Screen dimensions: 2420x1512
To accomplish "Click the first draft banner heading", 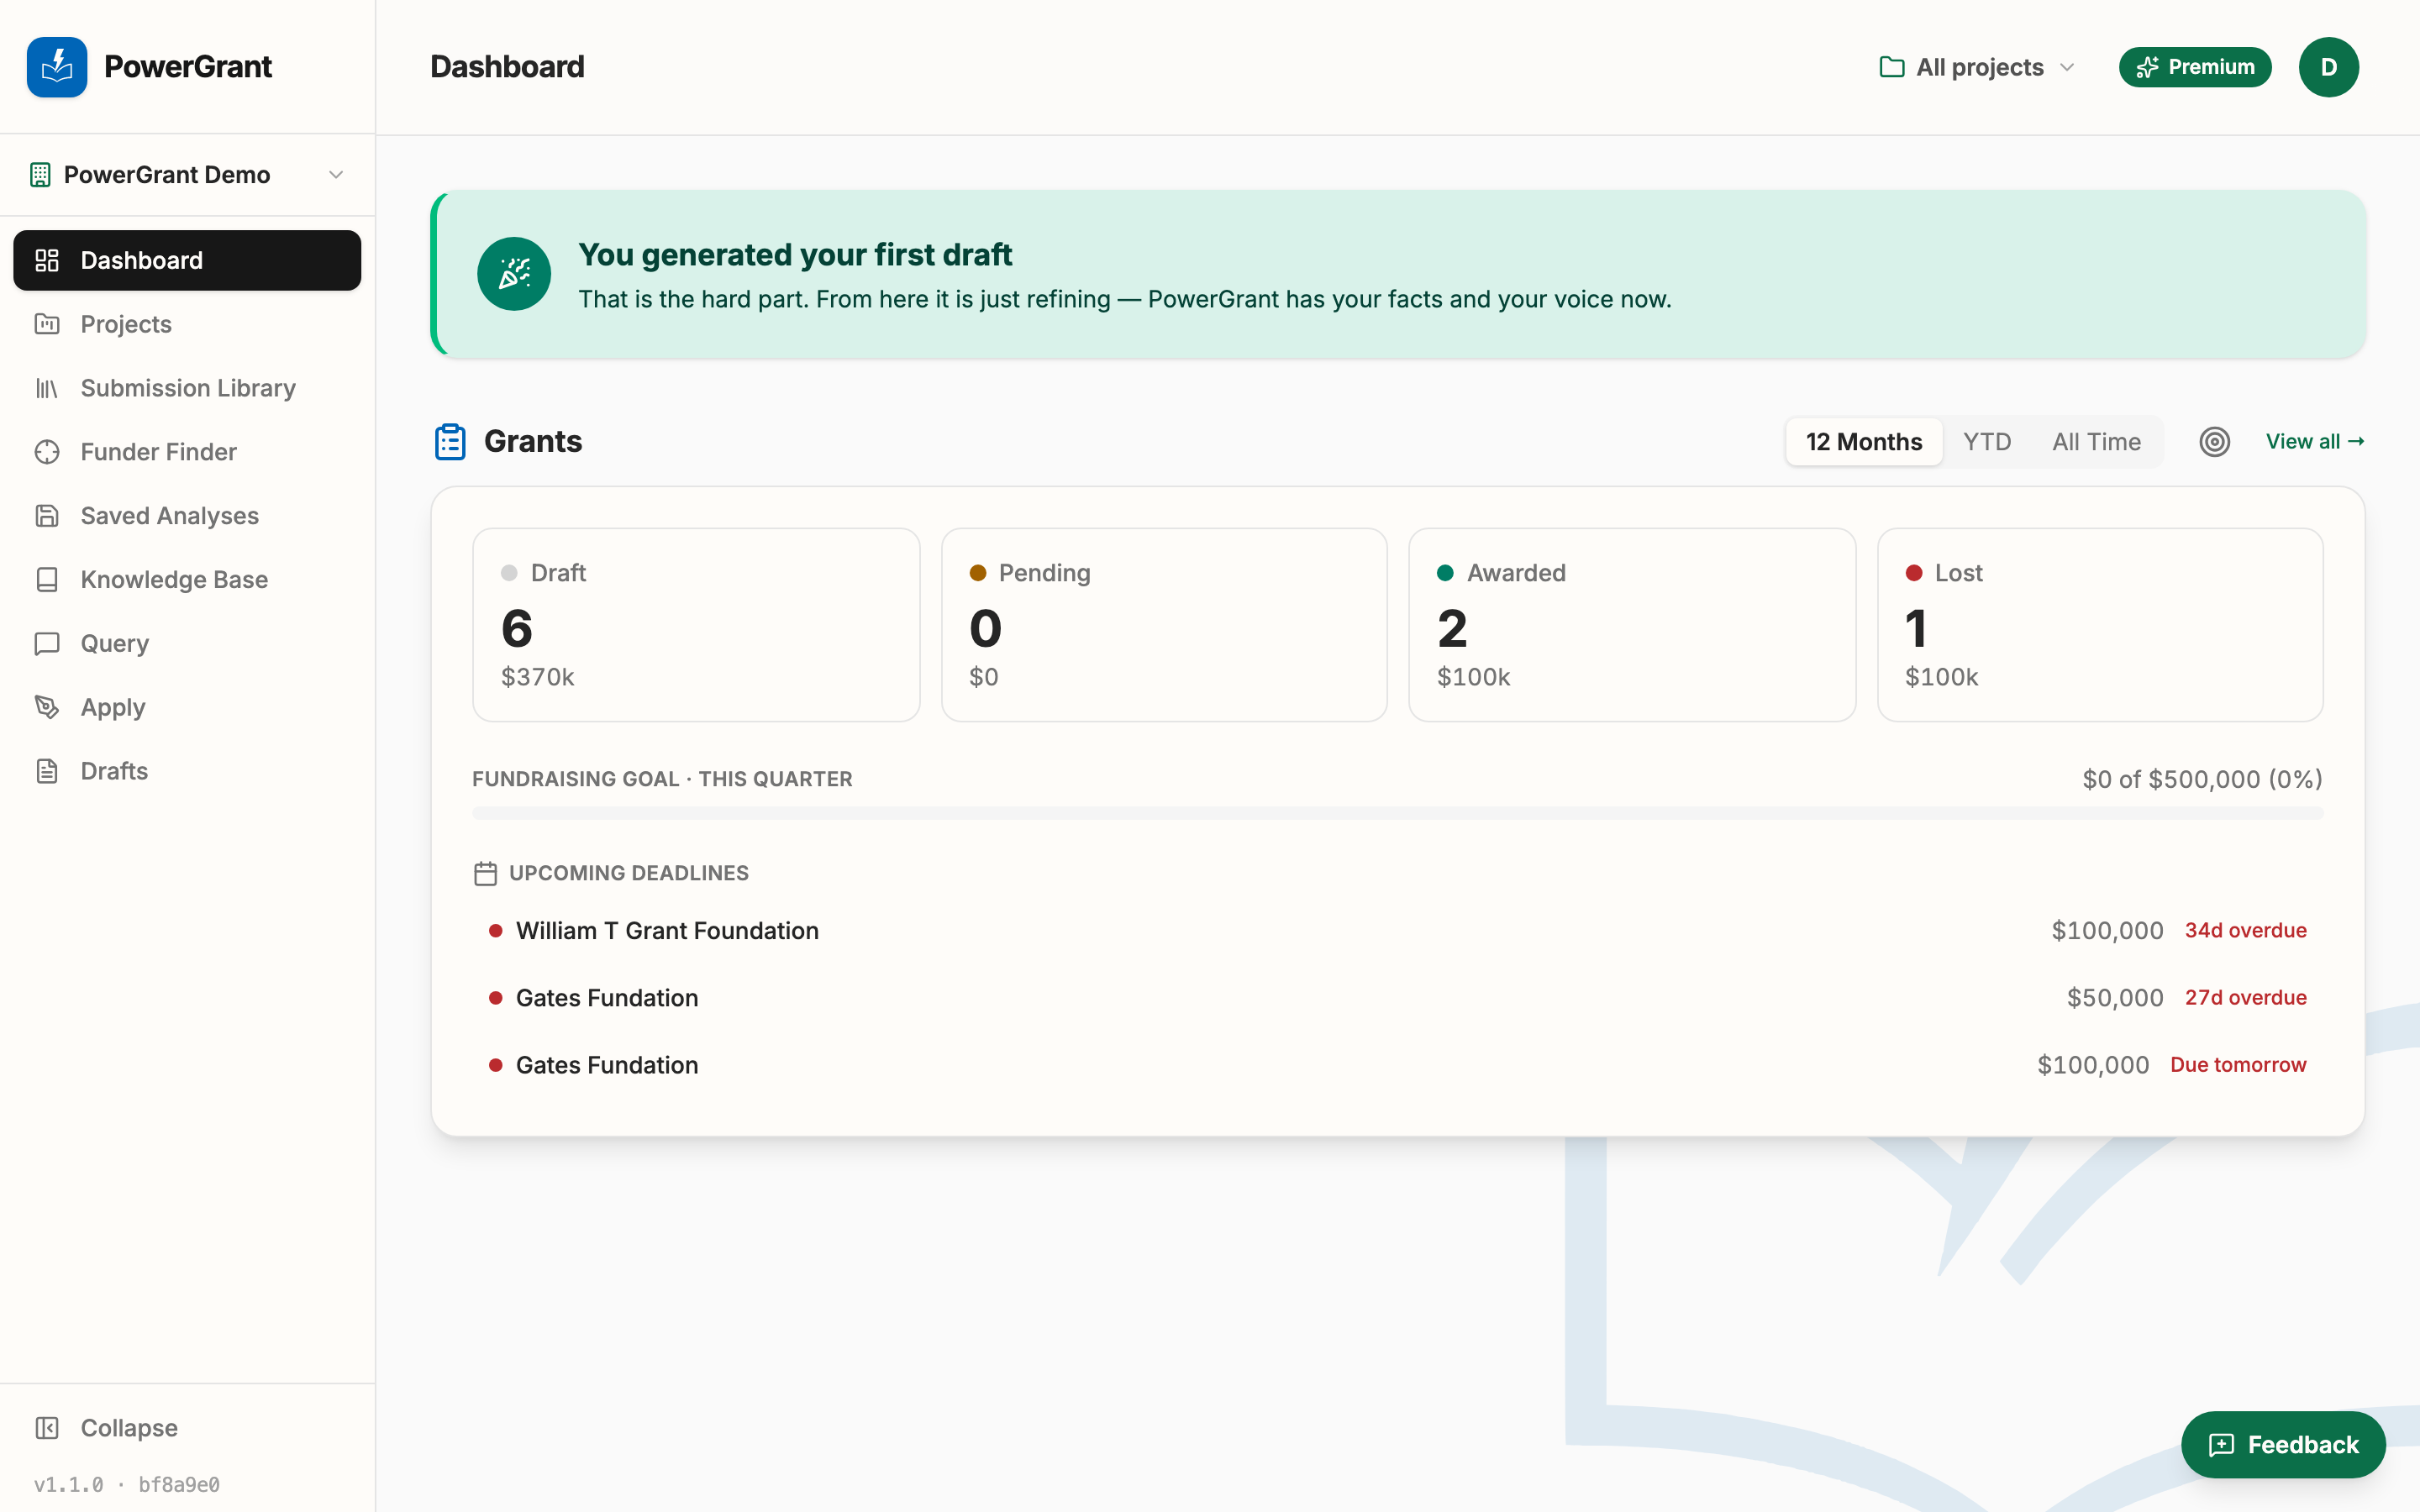I will (x=795, y=255).
